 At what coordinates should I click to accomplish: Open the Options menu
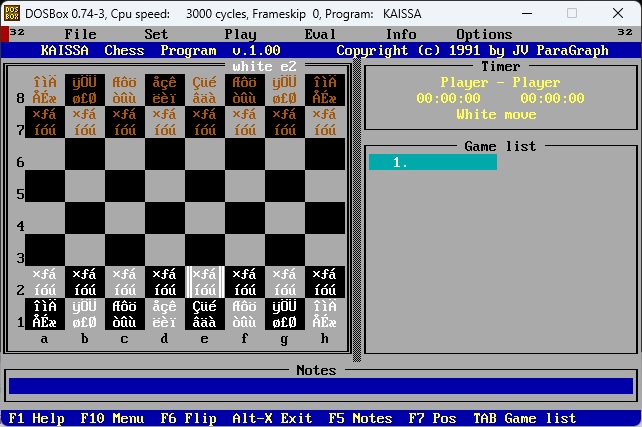[484, 34]
